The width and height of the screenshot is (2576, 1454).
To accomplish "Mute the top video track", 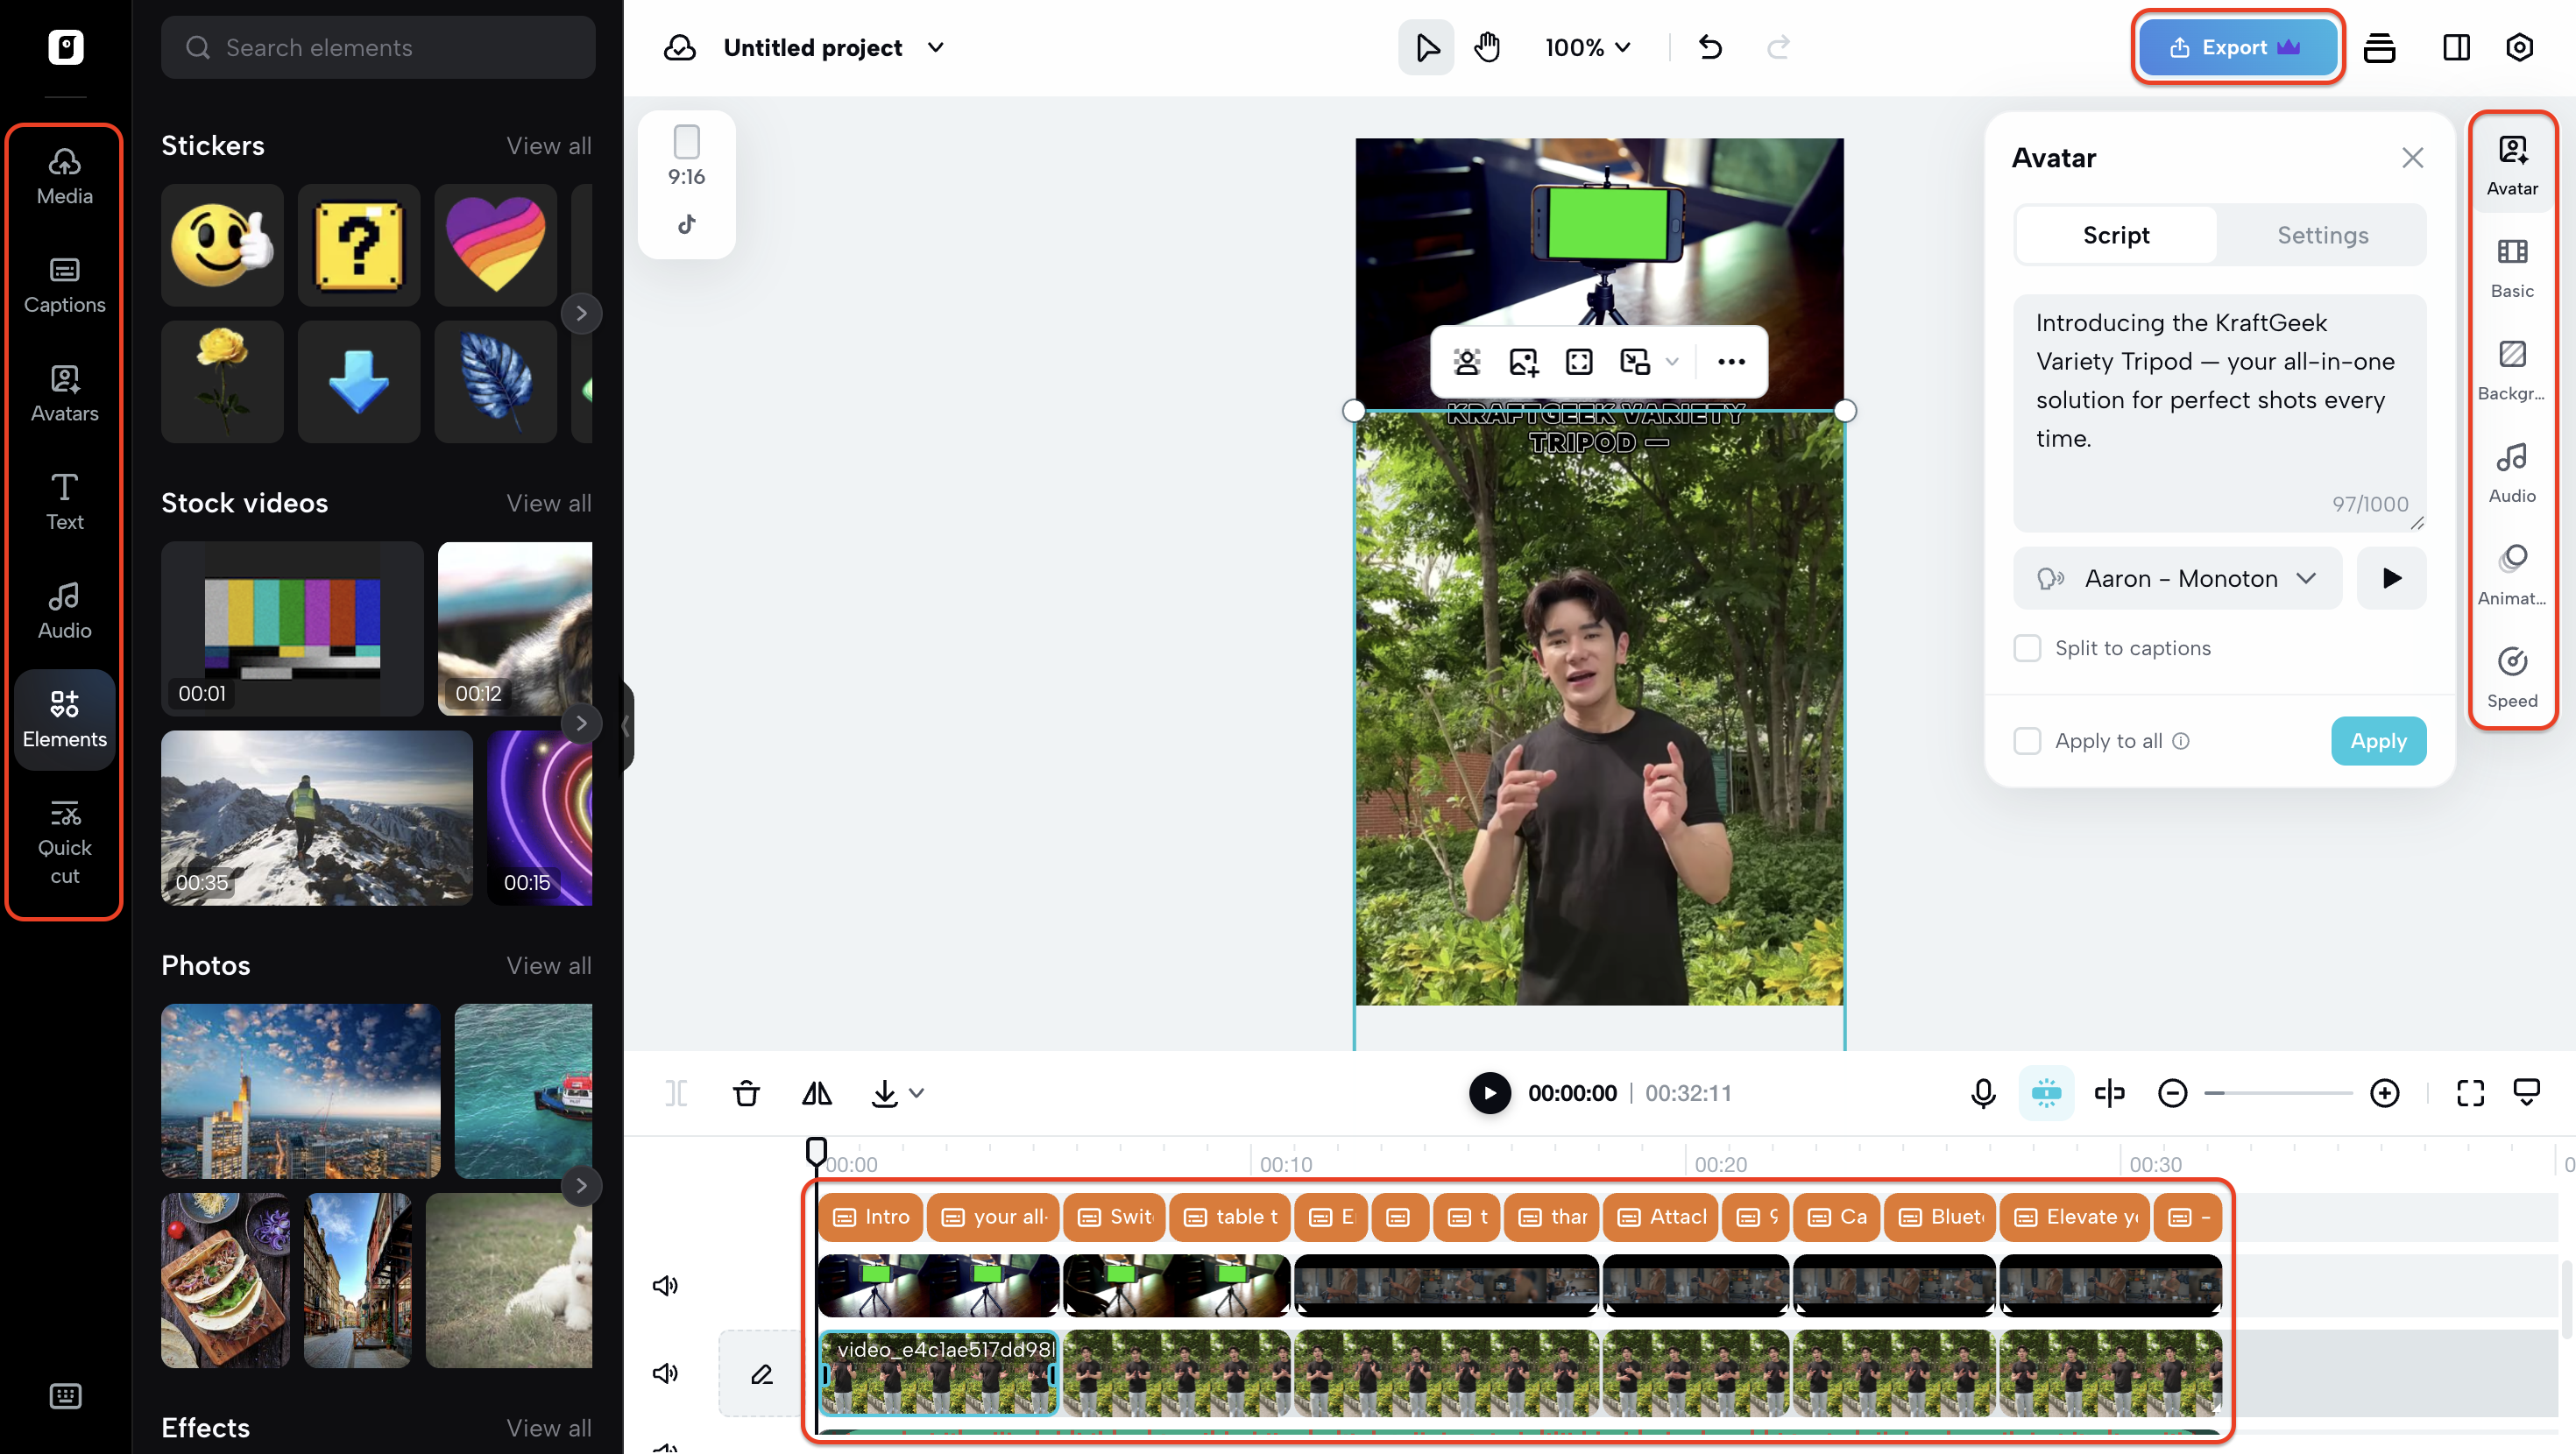I will 665,1285.
